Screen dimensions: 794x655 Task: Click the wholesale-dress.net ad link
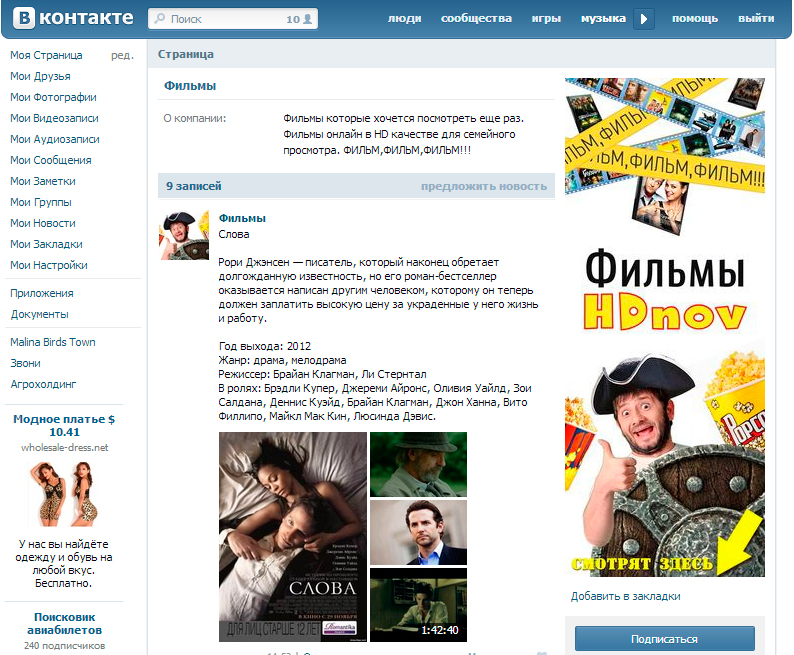click(x=64, y=447)
